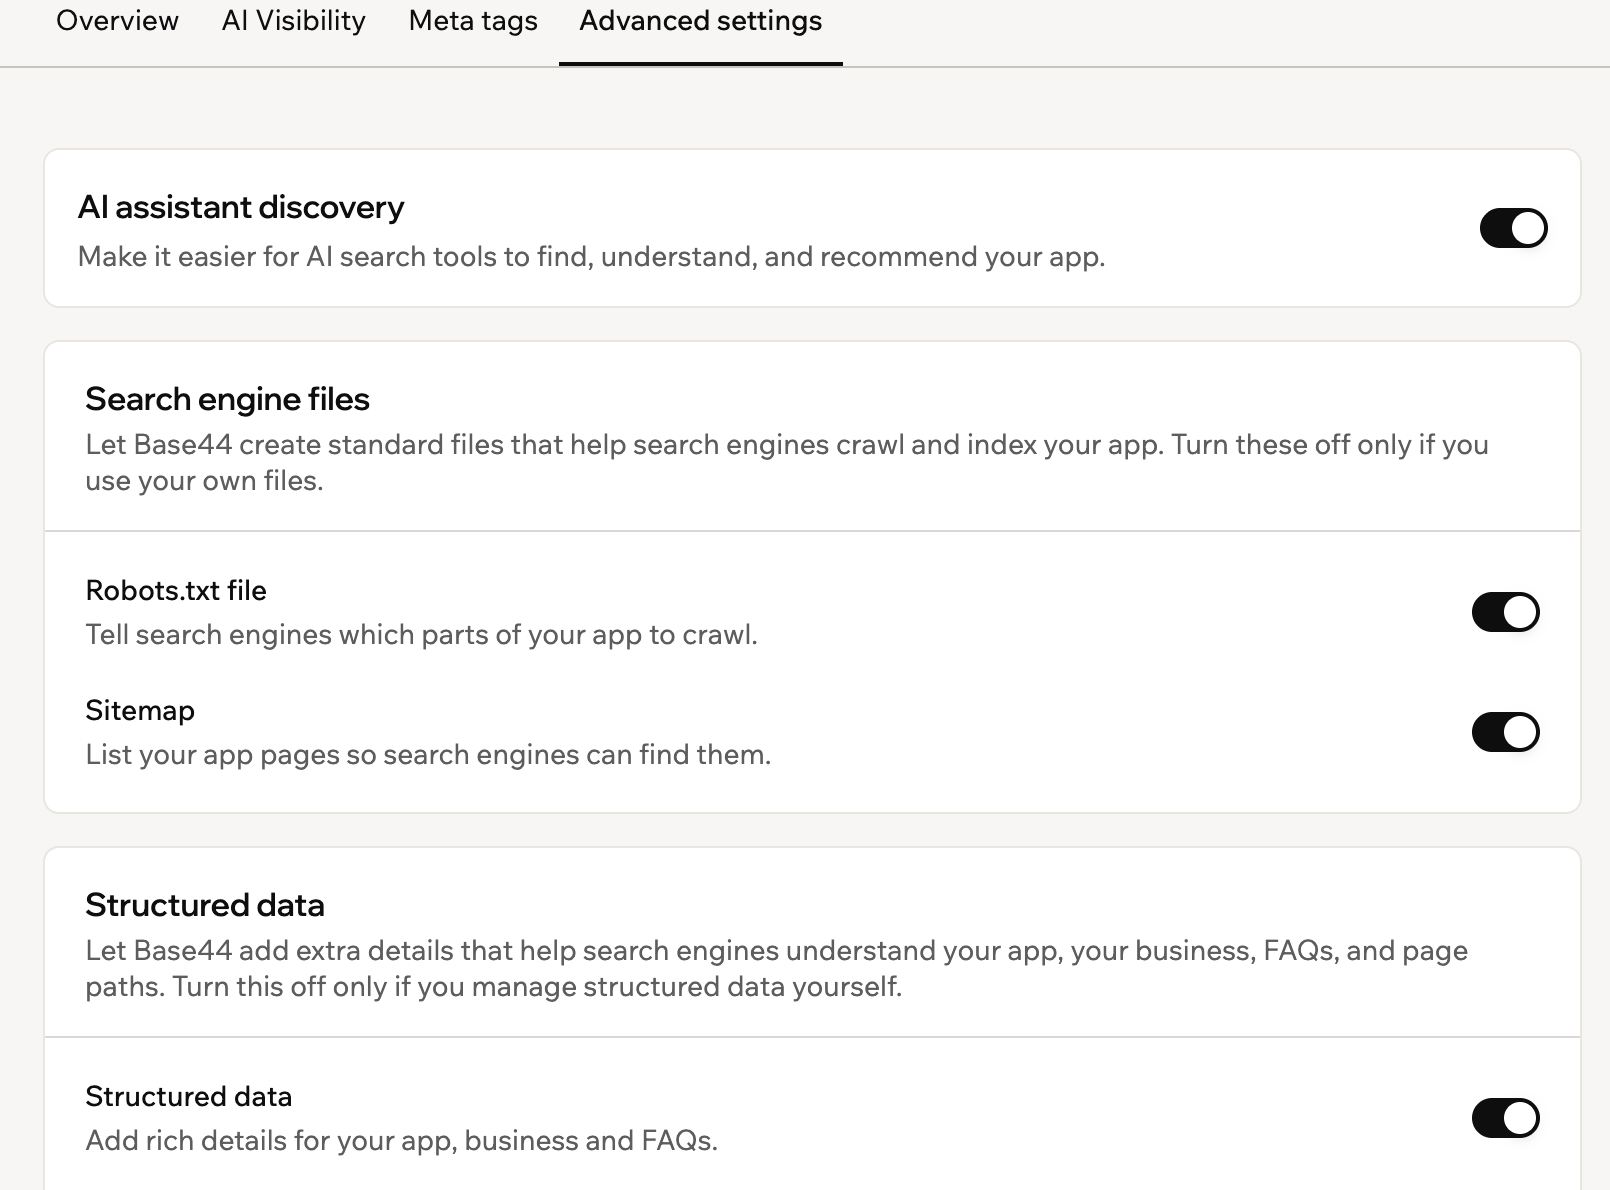Click the AI assistant discovery heading
The height and width of the screenshot is (1190, 1610).
click(x=241, y=207)
